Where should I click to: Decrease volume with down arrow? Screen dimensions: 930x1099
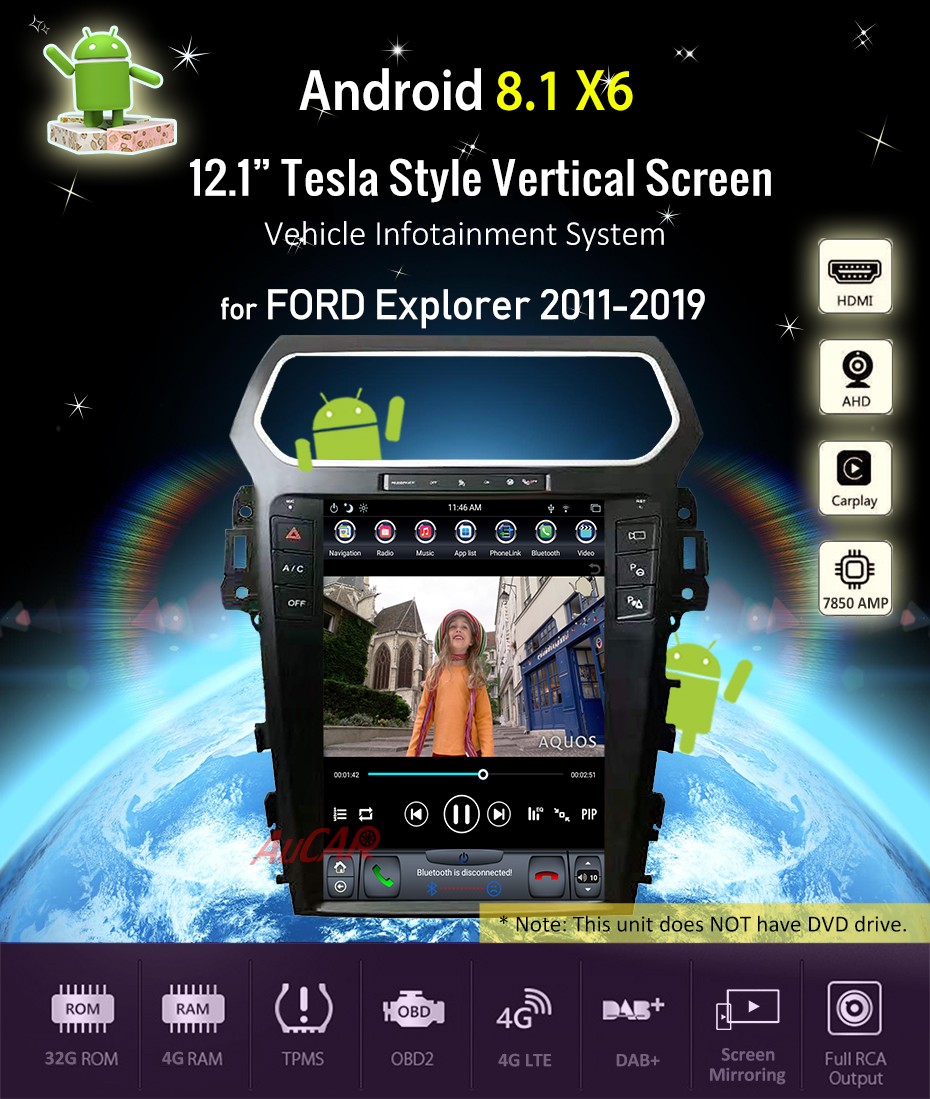point(587,890)
